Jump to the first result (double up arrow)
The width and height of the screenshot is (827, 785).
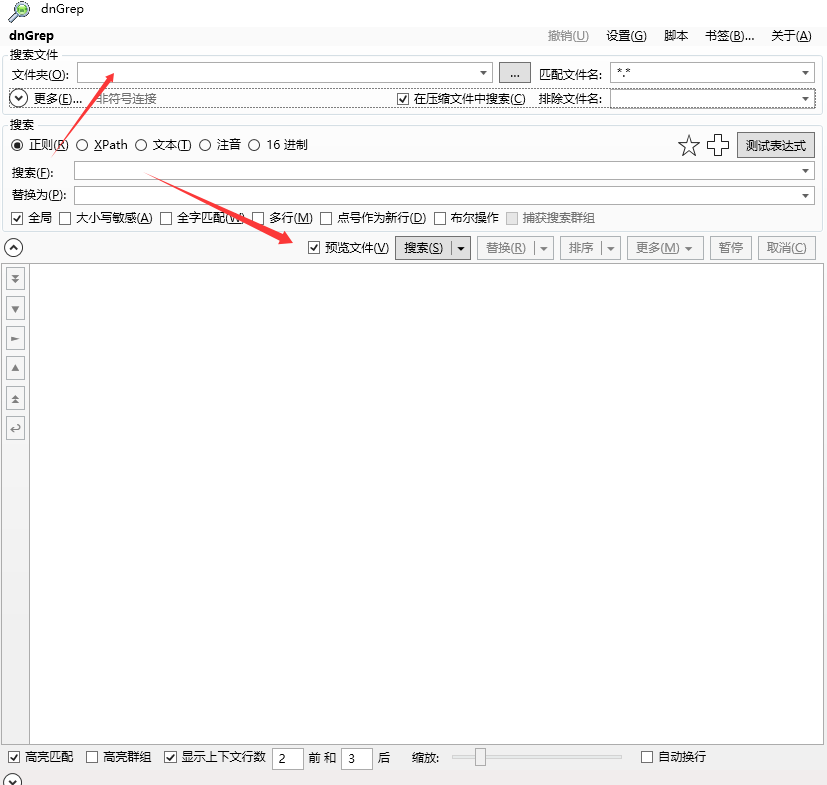click(15, 398)
